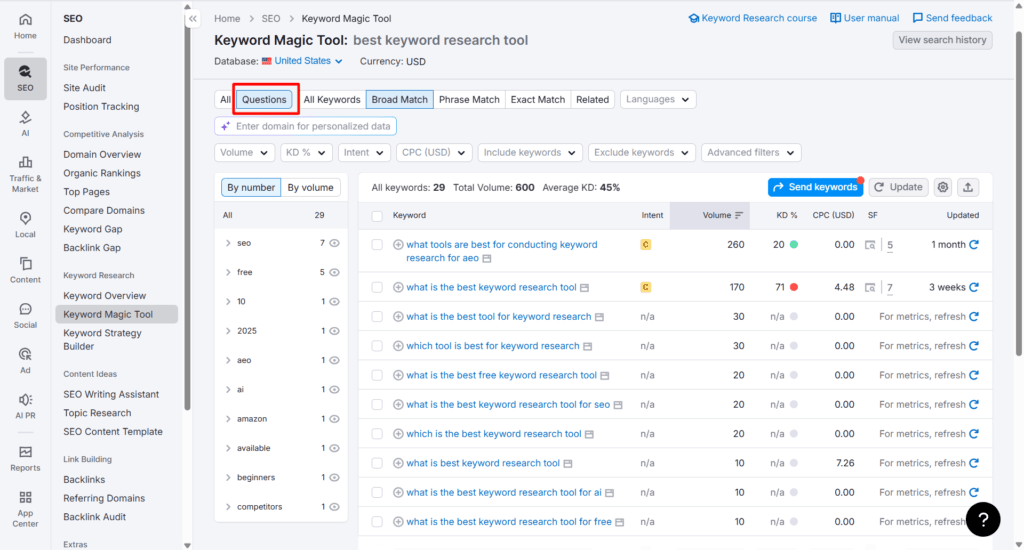This screenshot has height=550, width=1024.
Task: Open the CPC (USD) filter dropdown
Action: coord(434,152)
